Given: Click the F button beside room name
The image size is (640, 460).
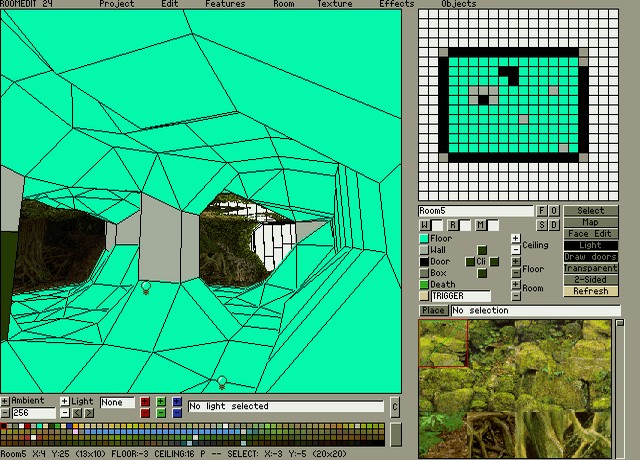Looking at the screenshot, I should [x=543, y=211].
